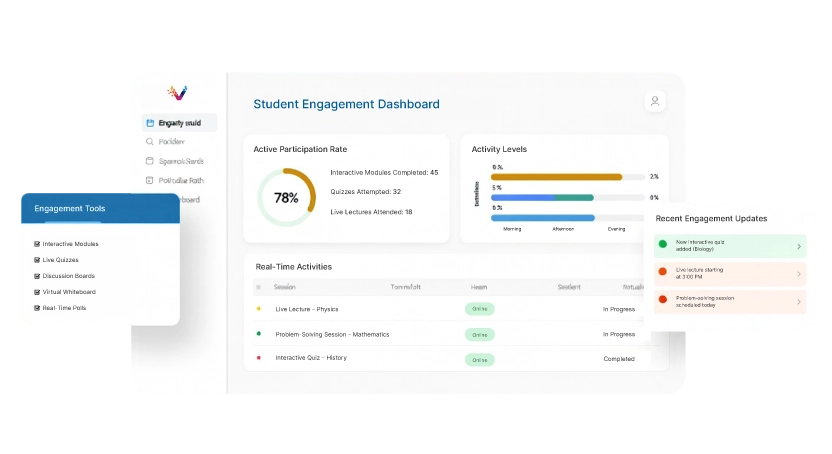Open the user profile icon

click(655, 101)
